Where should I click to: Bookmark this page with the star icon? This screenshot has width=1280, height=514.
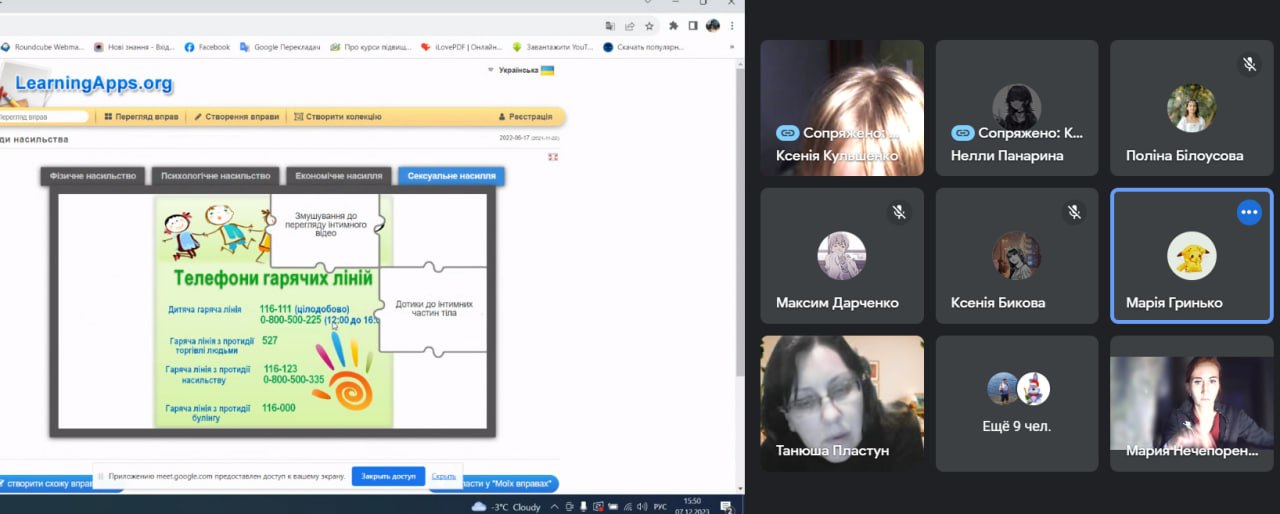(649, 26)
